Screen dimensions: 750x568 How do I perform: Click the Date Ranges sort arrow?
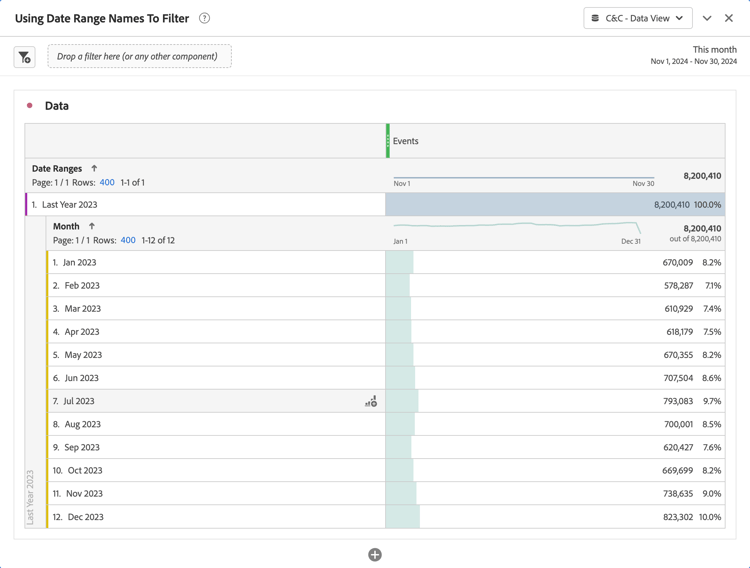[x=94, y=169]
